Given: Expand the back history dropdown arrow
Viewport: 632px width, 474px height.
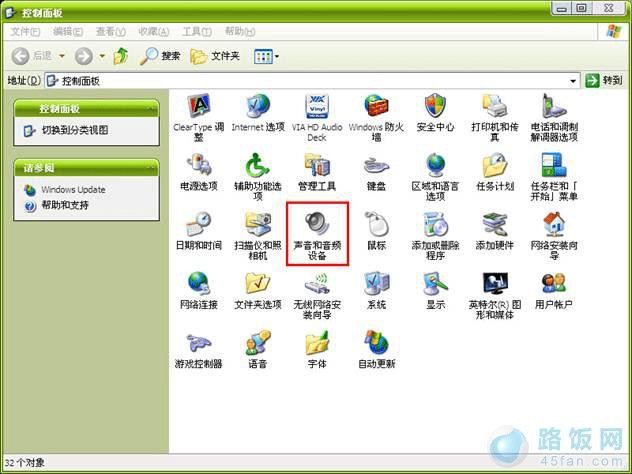Looking at the screenshot, I should 62,56.
